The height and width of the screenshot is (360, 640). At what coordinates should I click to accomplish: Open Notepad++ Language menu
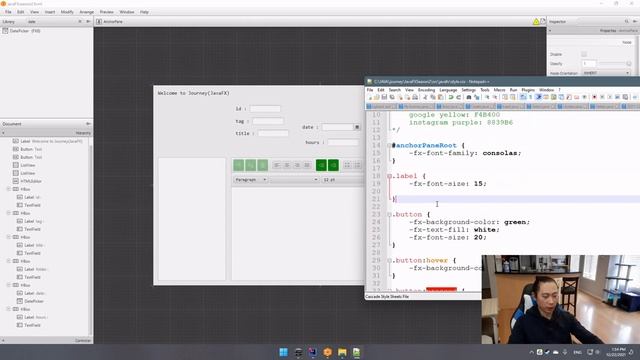pos(448,90)
